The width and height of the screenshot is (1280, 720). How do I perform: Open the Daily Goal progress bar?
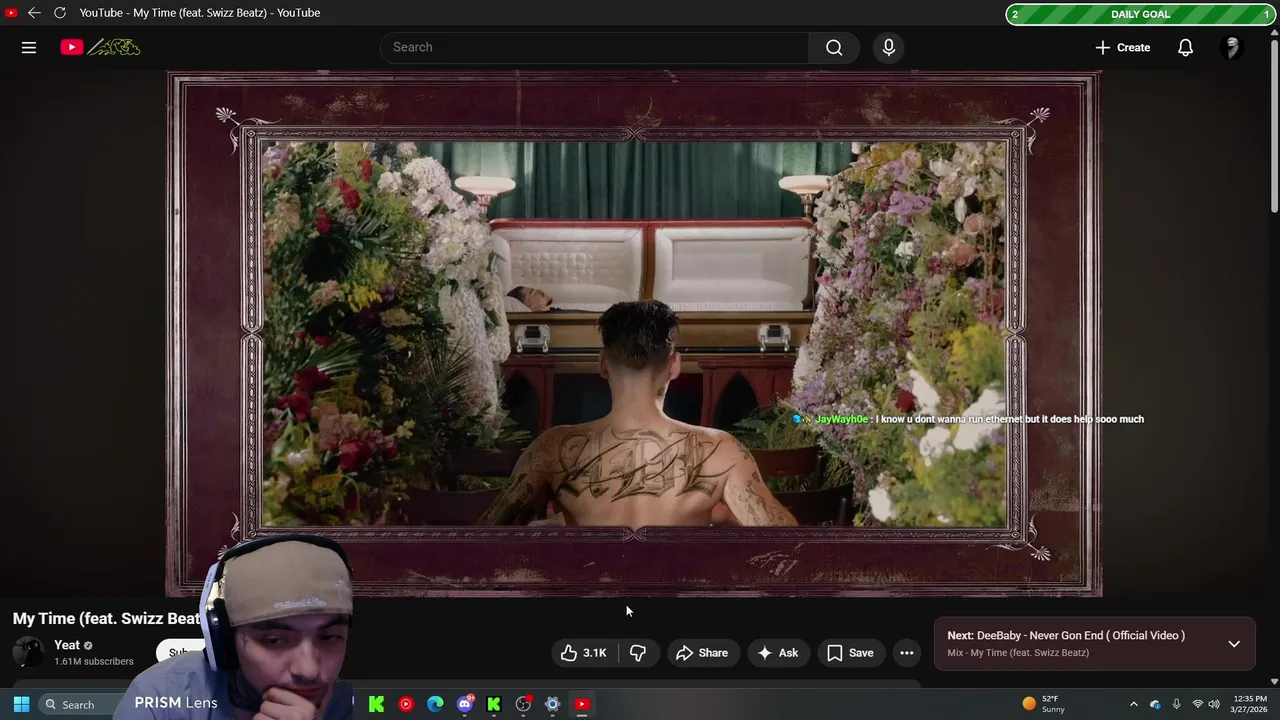click(1140, 14)
